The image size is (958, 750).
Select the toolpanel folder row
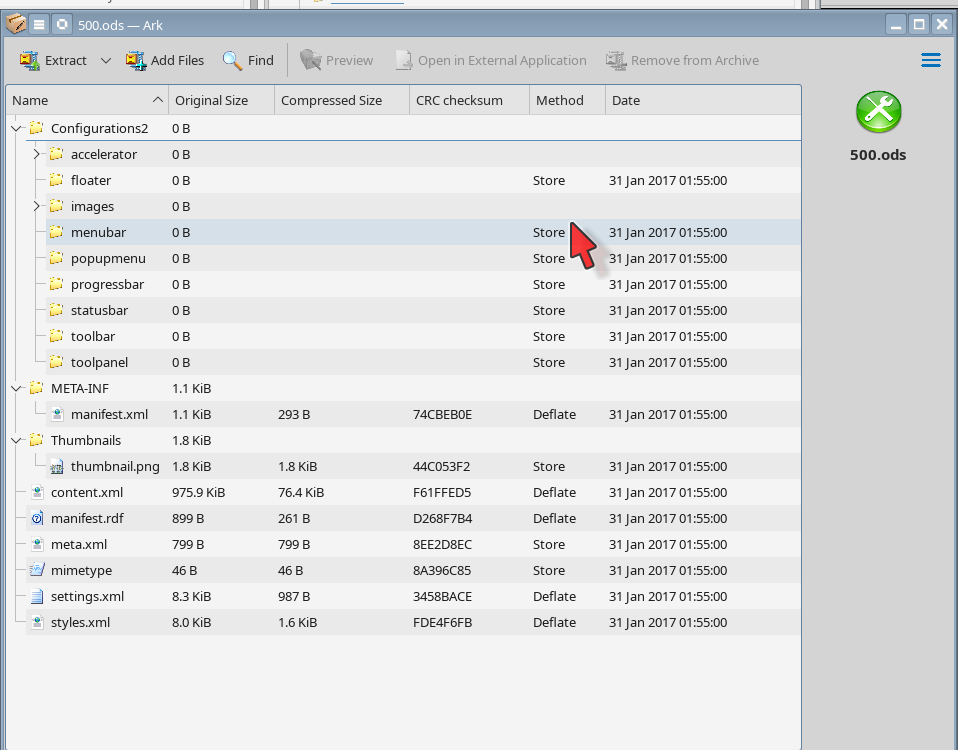(99, 362)
